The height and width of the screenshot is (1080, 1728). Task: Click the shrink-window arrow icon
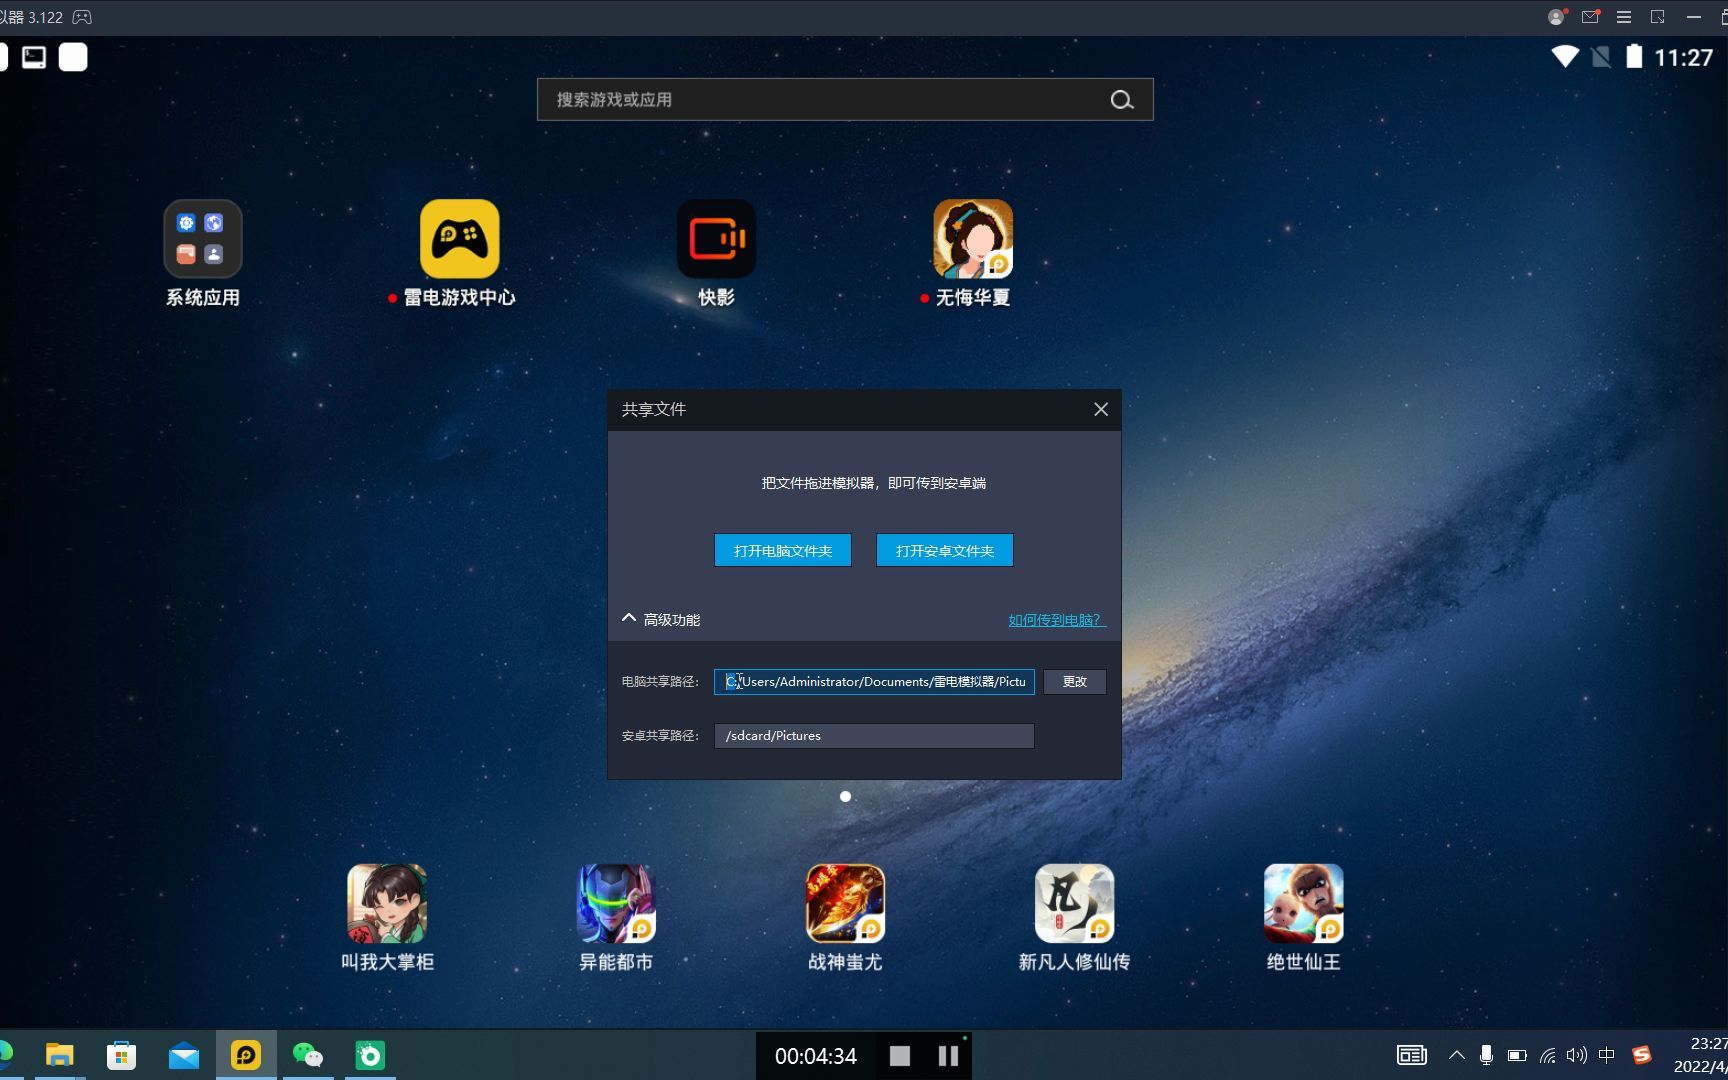[x=1658, y=17]
